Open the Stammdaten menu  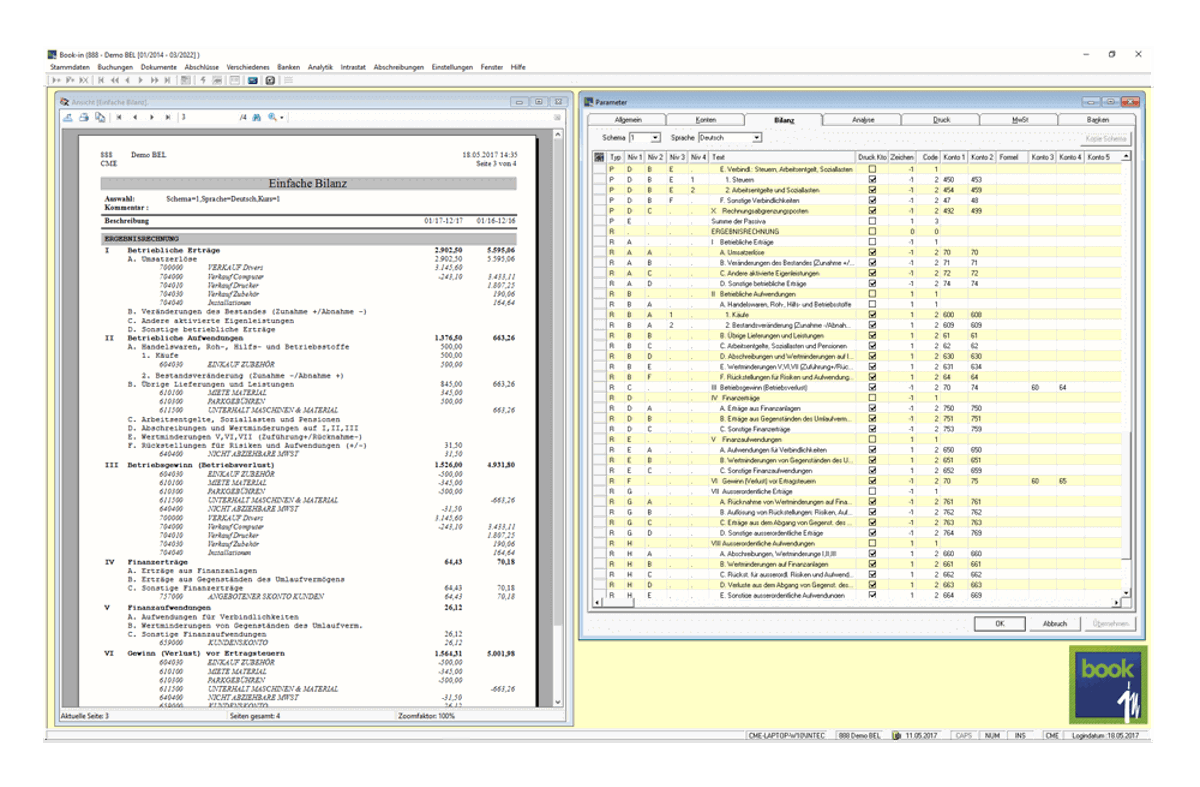coord(70,66)
